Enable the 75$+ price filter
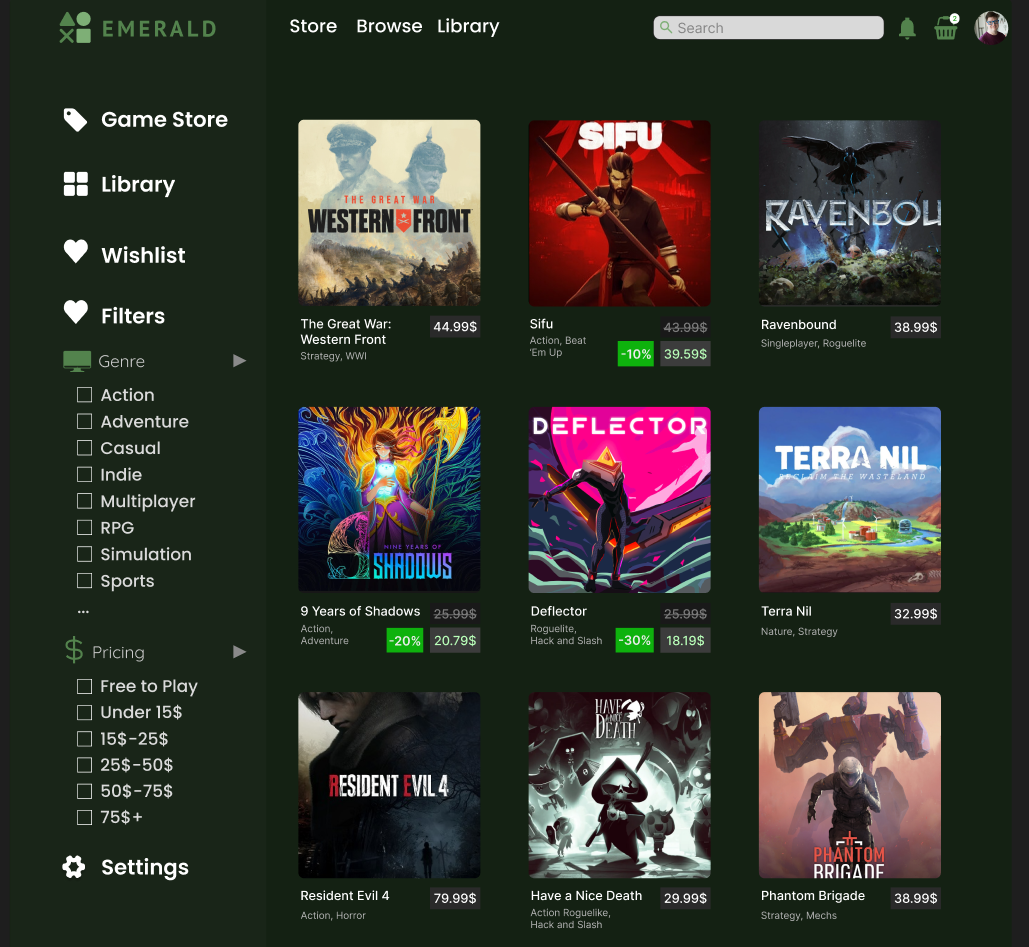This screenshot has height=947, width=1029. point(84,817)
